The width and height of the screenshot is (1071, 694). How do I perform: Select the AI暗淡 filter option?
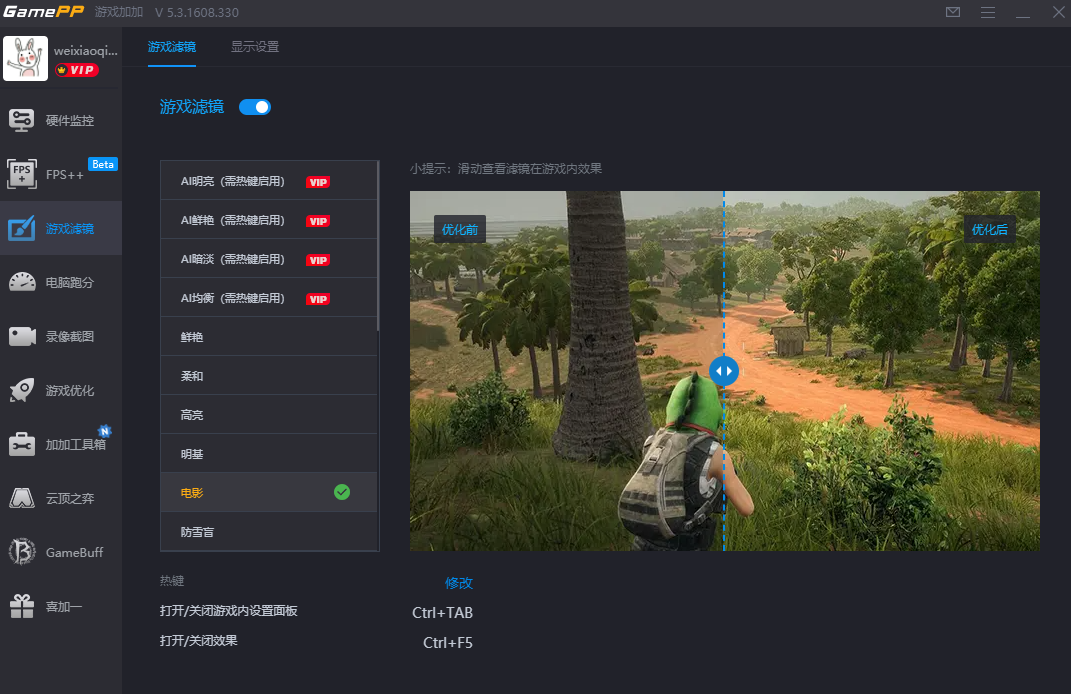(268, 259)
